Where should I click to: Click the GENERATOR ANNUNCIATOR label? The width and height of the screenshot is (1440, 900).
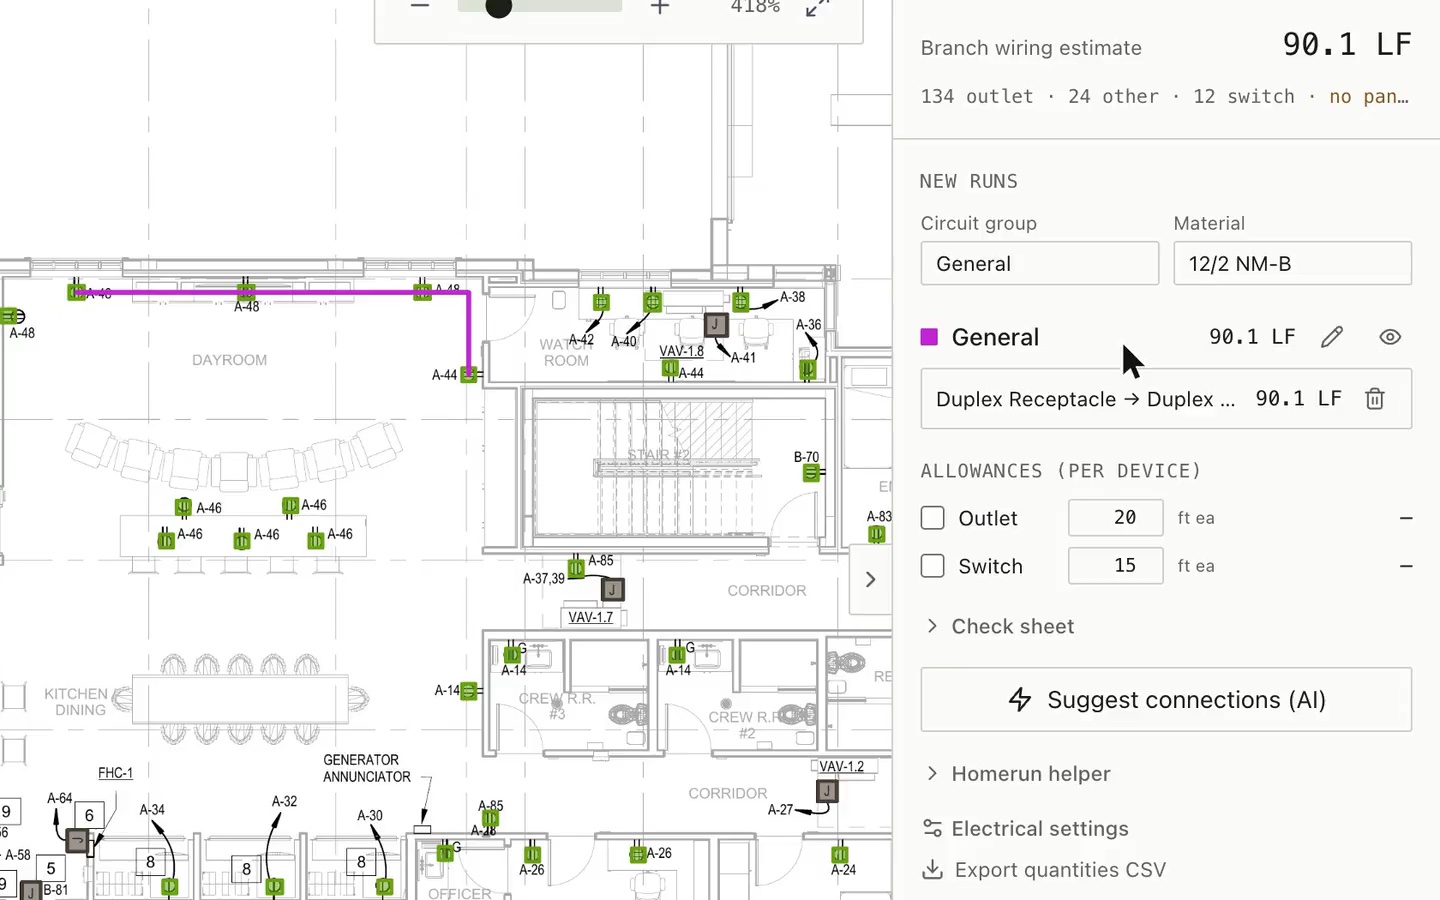[x=366, y=768]
